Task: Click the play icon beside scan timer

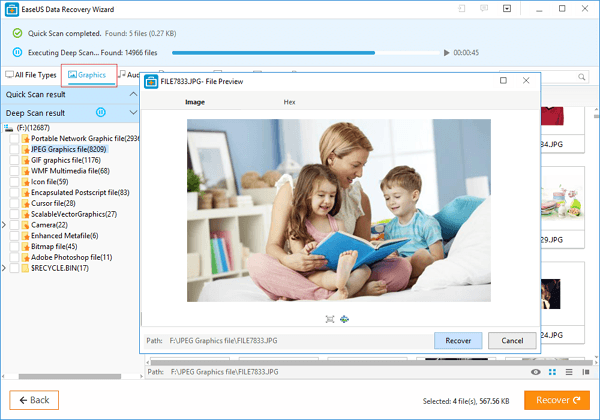Action: click(447, 52)
